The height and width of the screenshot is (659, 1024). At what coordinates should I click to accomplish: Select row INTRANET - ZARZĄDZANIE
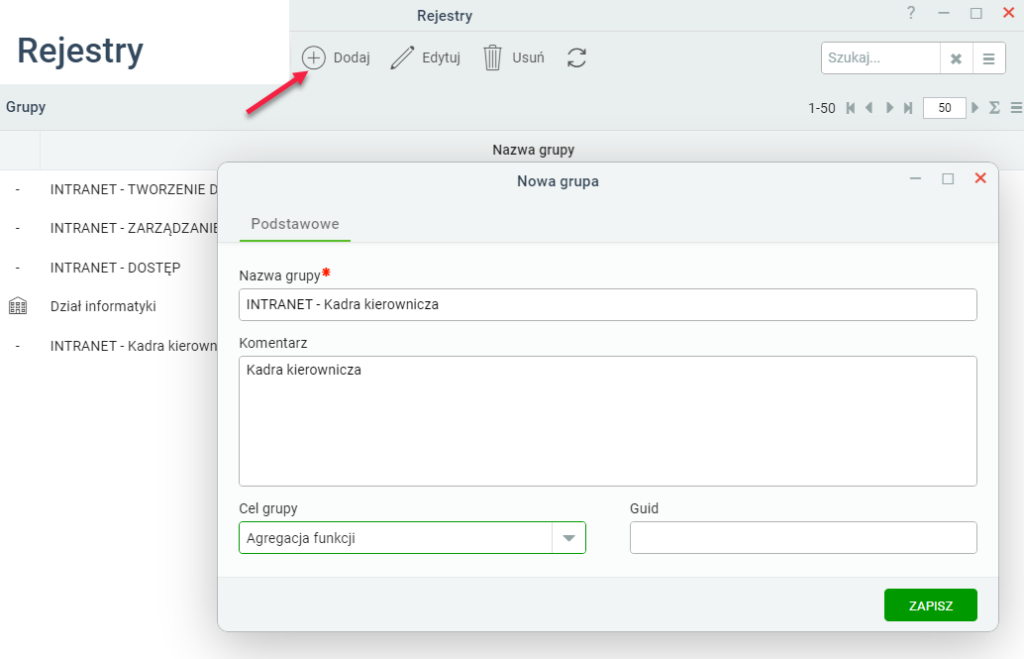(x=110, y=228)
